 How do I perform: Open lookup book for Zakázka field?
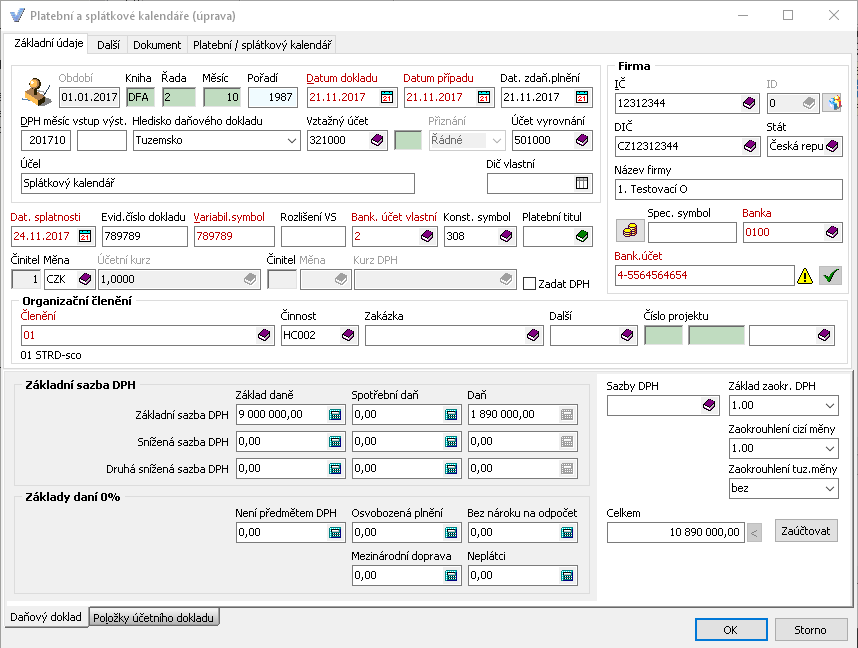pos(533,335)
